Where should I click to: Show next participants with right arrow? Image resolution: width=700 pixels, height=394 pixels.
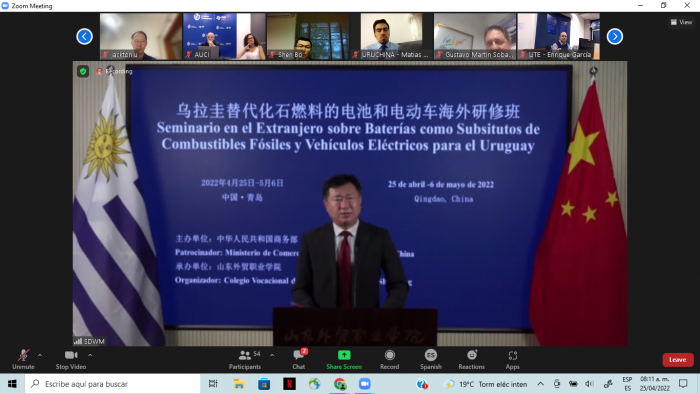(615, 37)
